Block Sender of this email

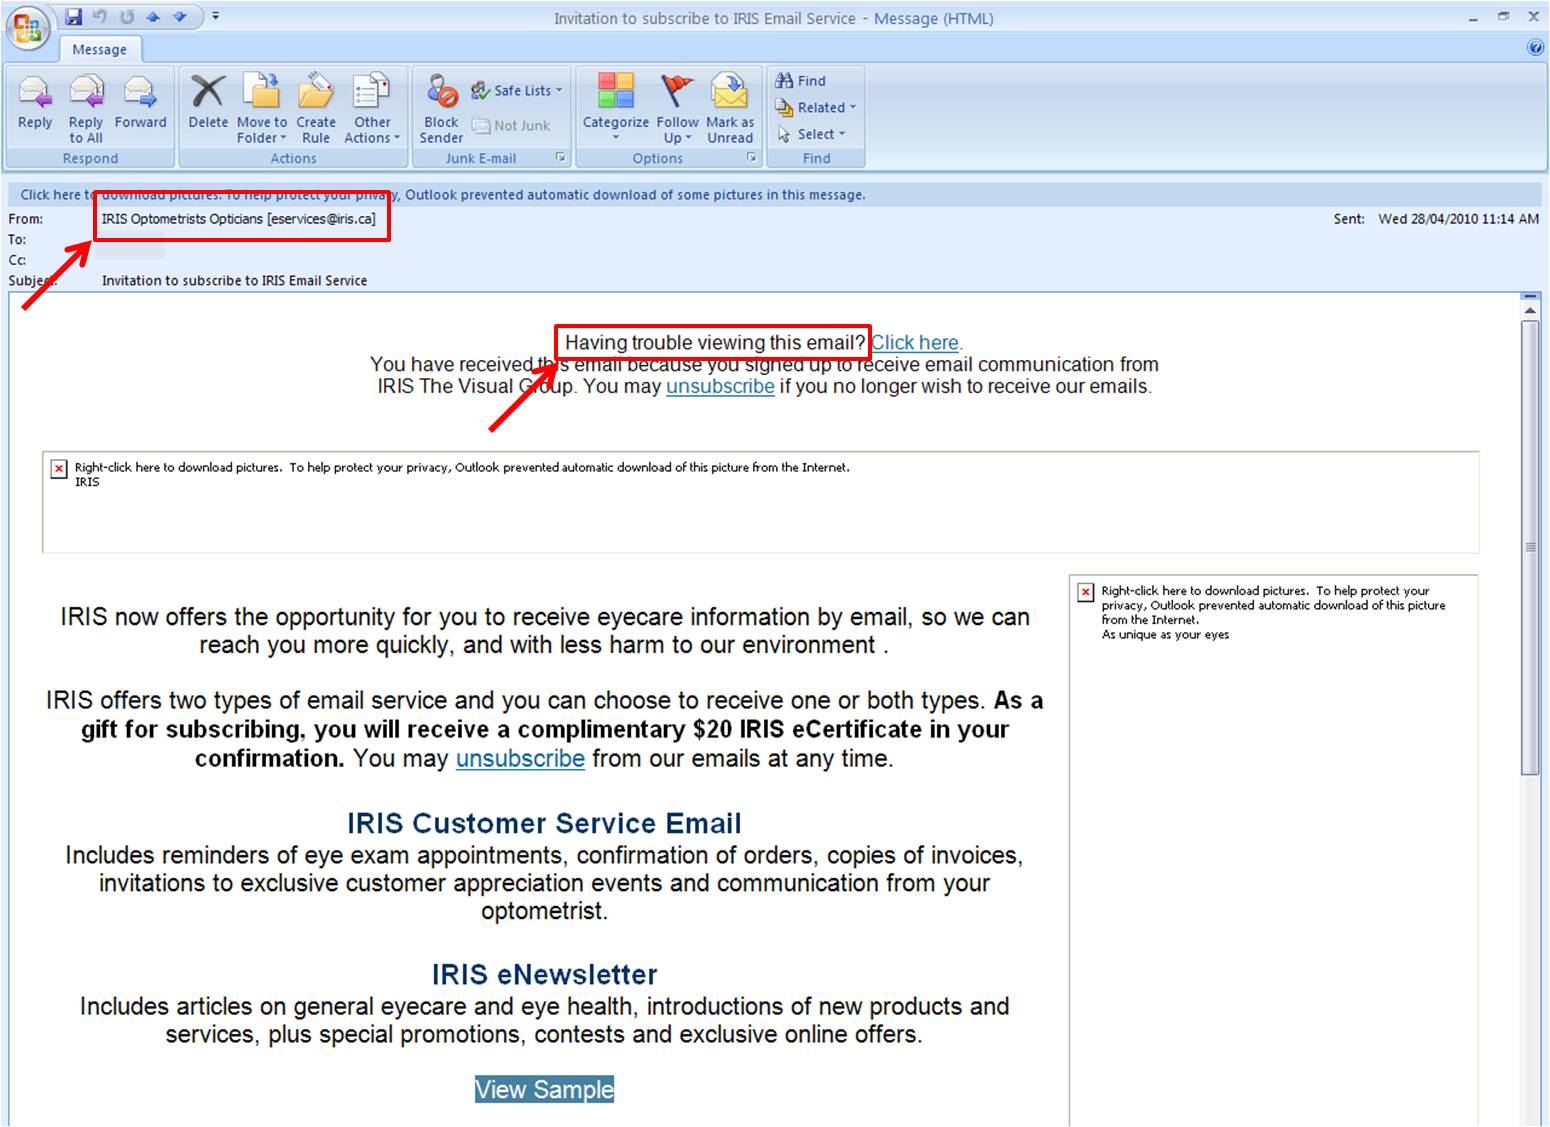tap(441, 108)
